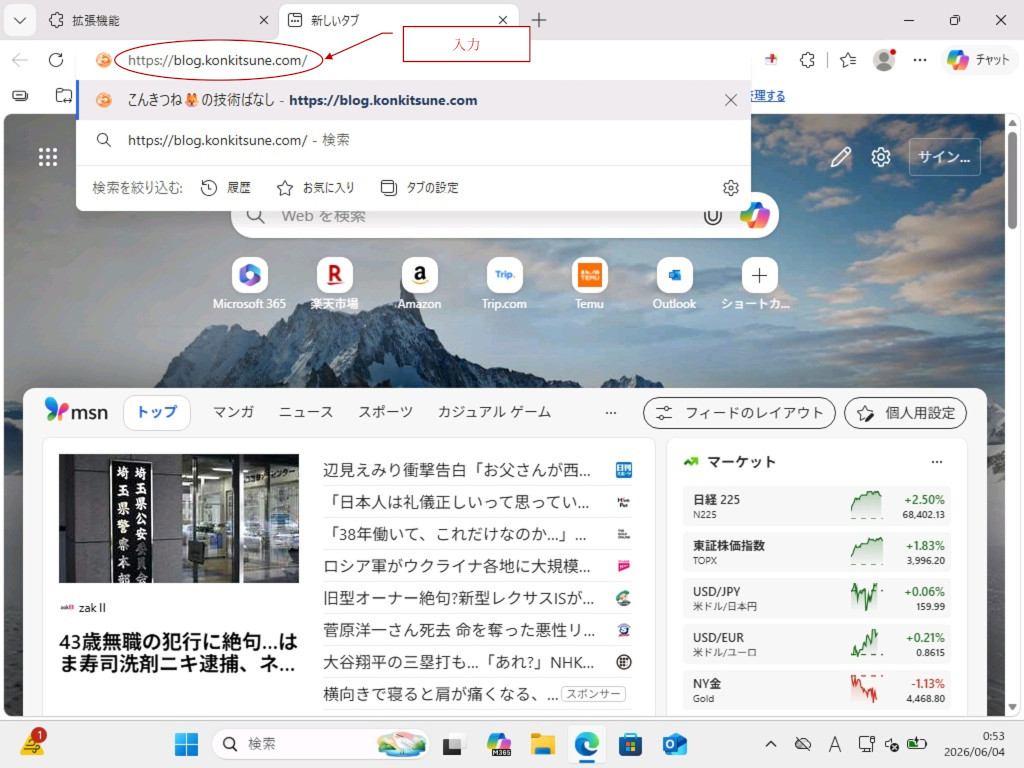The image size is (1024, 768).
Task: Click the page vertical scrollbar
Action: pyautogui.click(x=1013, y=180)
